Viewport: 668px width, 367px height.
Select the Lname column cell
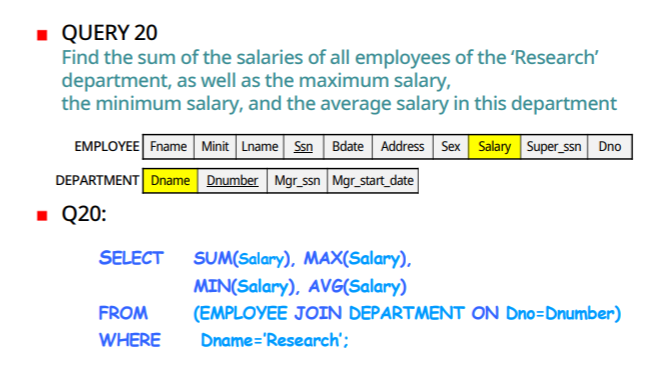[x=260, y=147]
